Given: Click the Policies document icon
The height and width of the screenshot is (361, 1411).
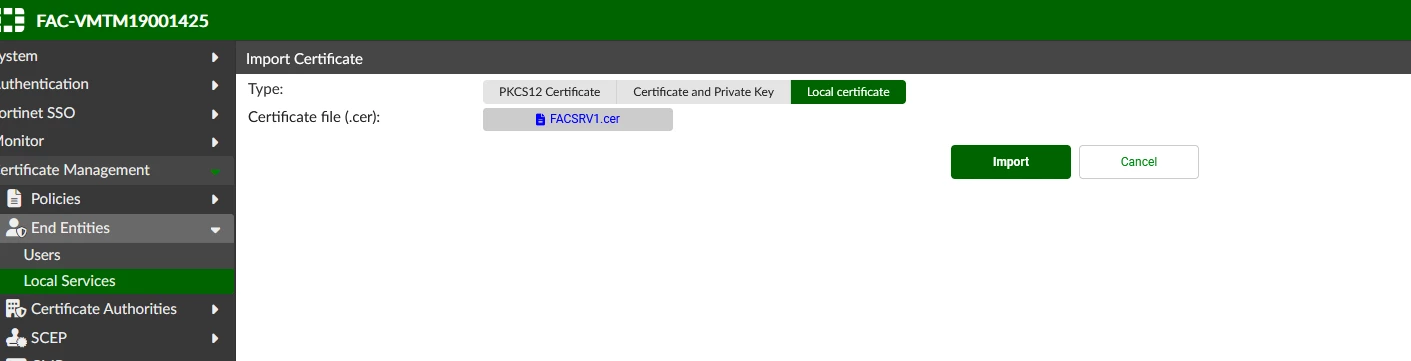Looking at the screenshot, I should (x=14, y=199).
